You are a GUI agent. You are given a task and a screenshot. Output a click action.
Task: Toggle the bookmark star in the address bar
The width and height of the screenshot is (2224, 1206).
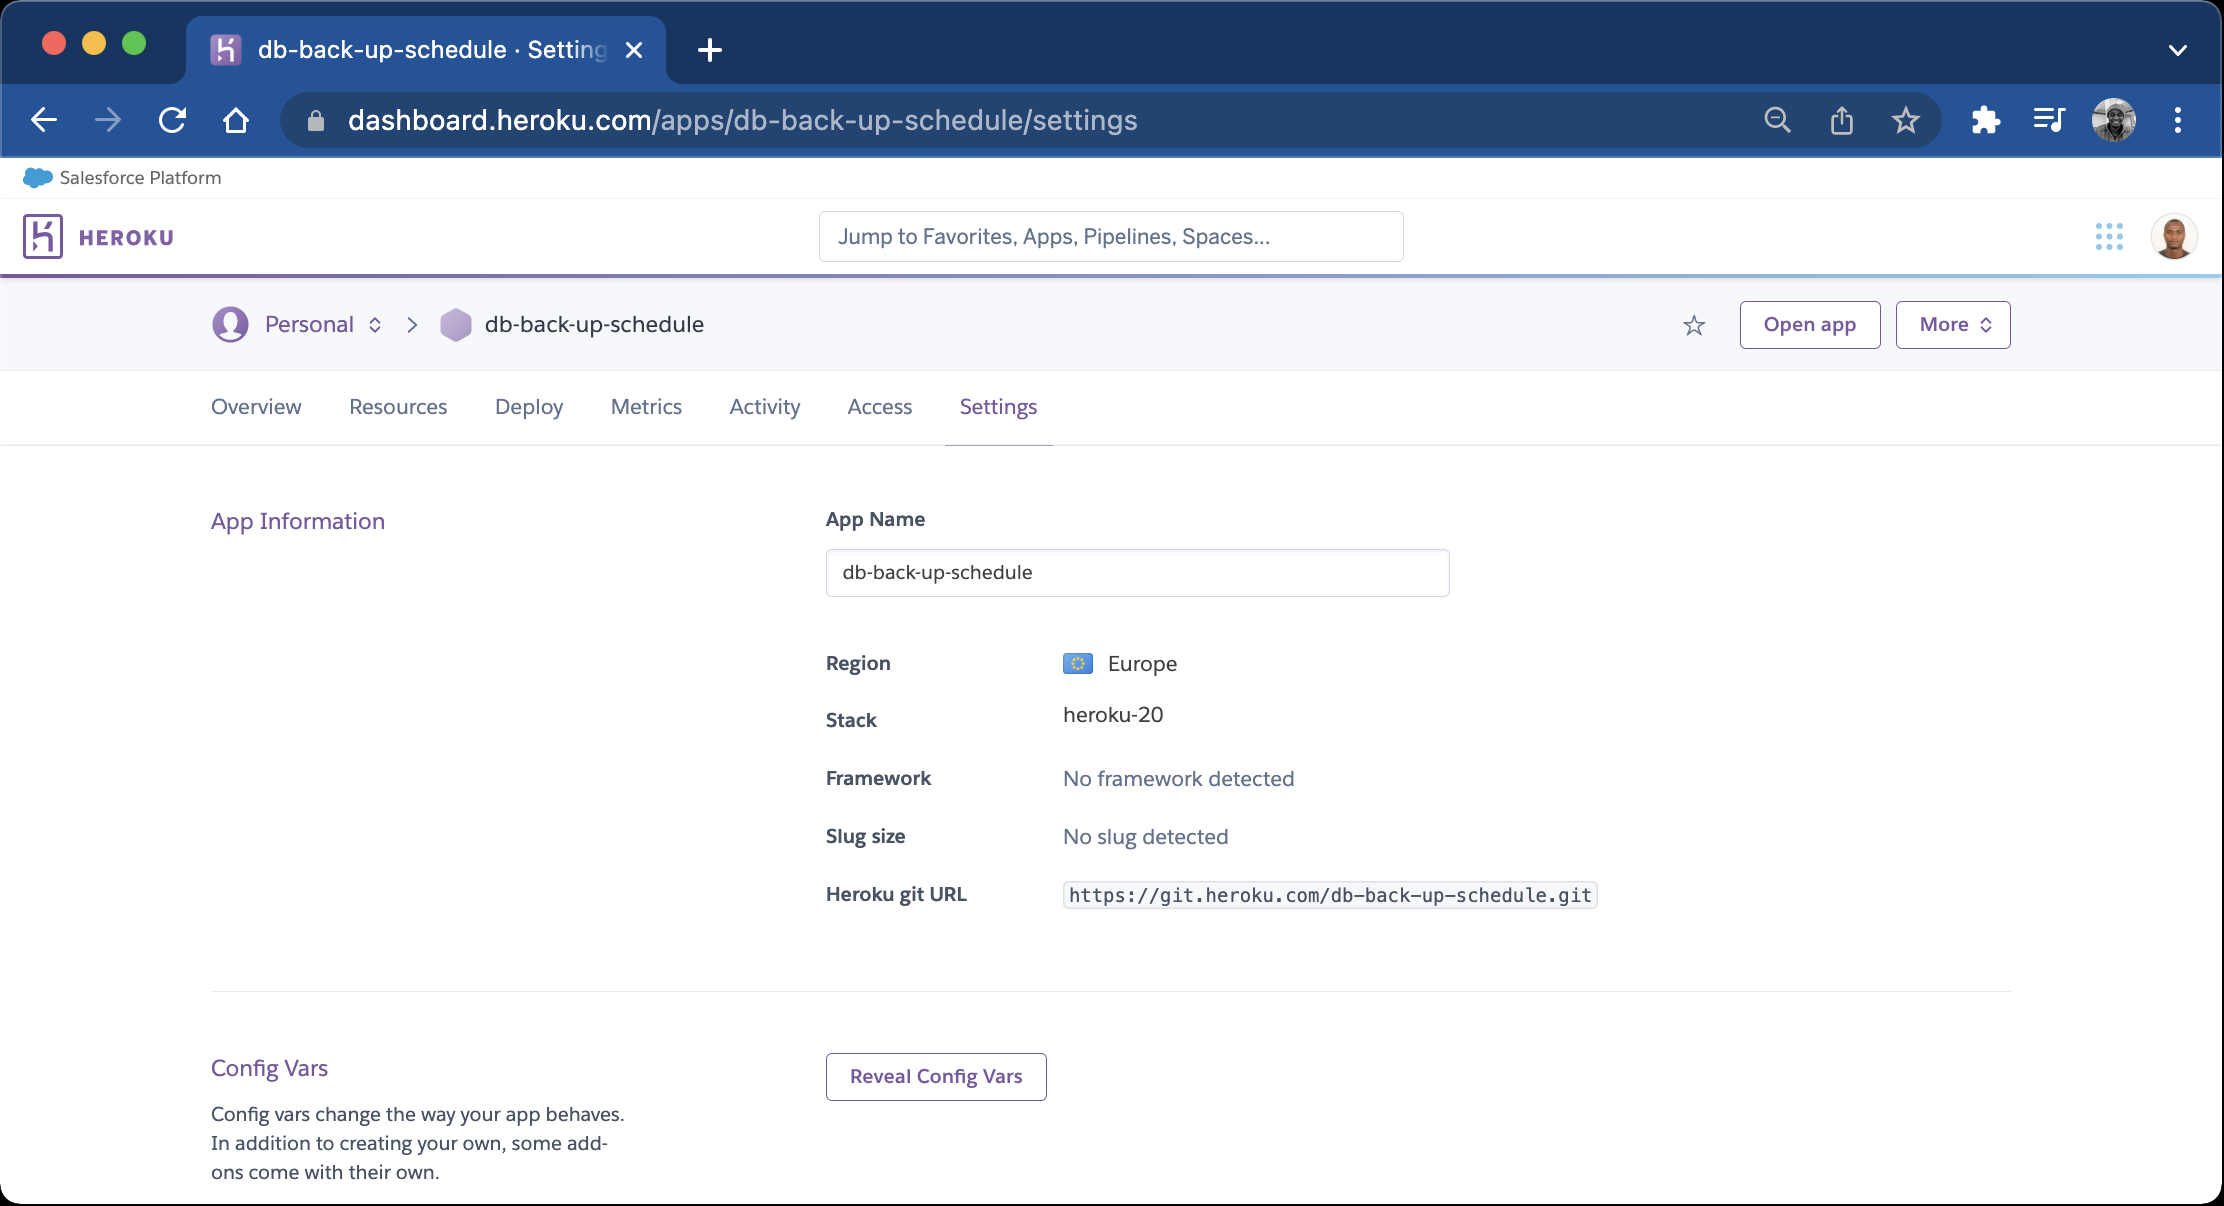click(x=1905, y=120)
